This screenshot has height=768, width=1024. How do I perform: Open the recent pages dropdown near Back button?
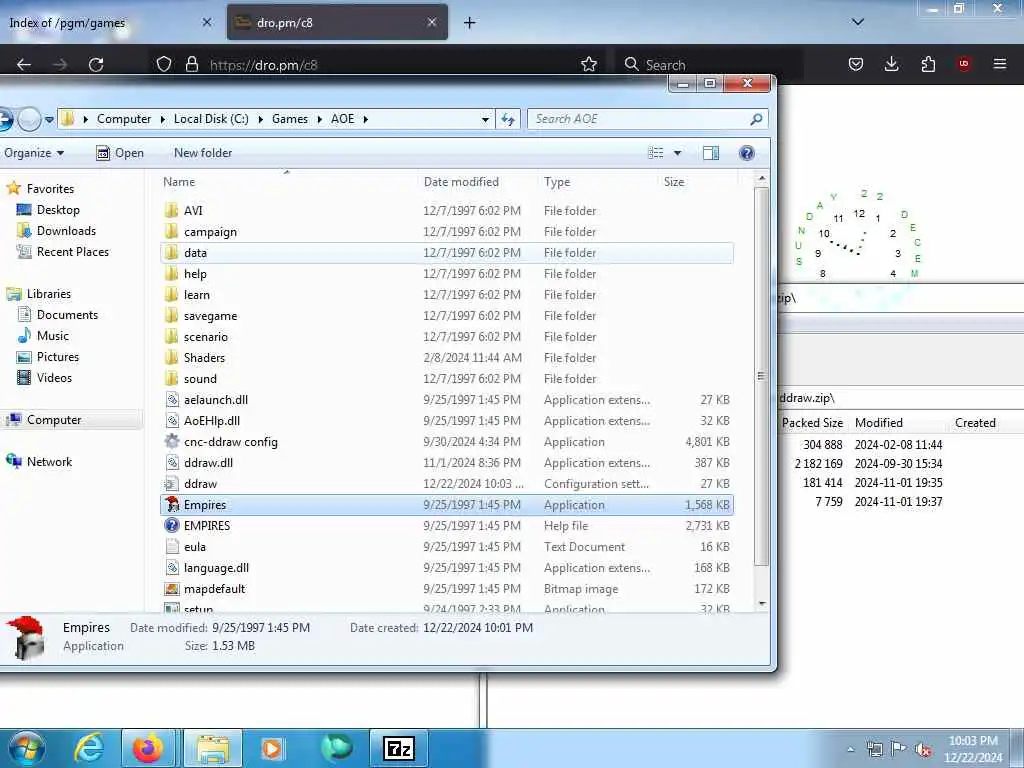pyautogui.click(x=49, y=120)
